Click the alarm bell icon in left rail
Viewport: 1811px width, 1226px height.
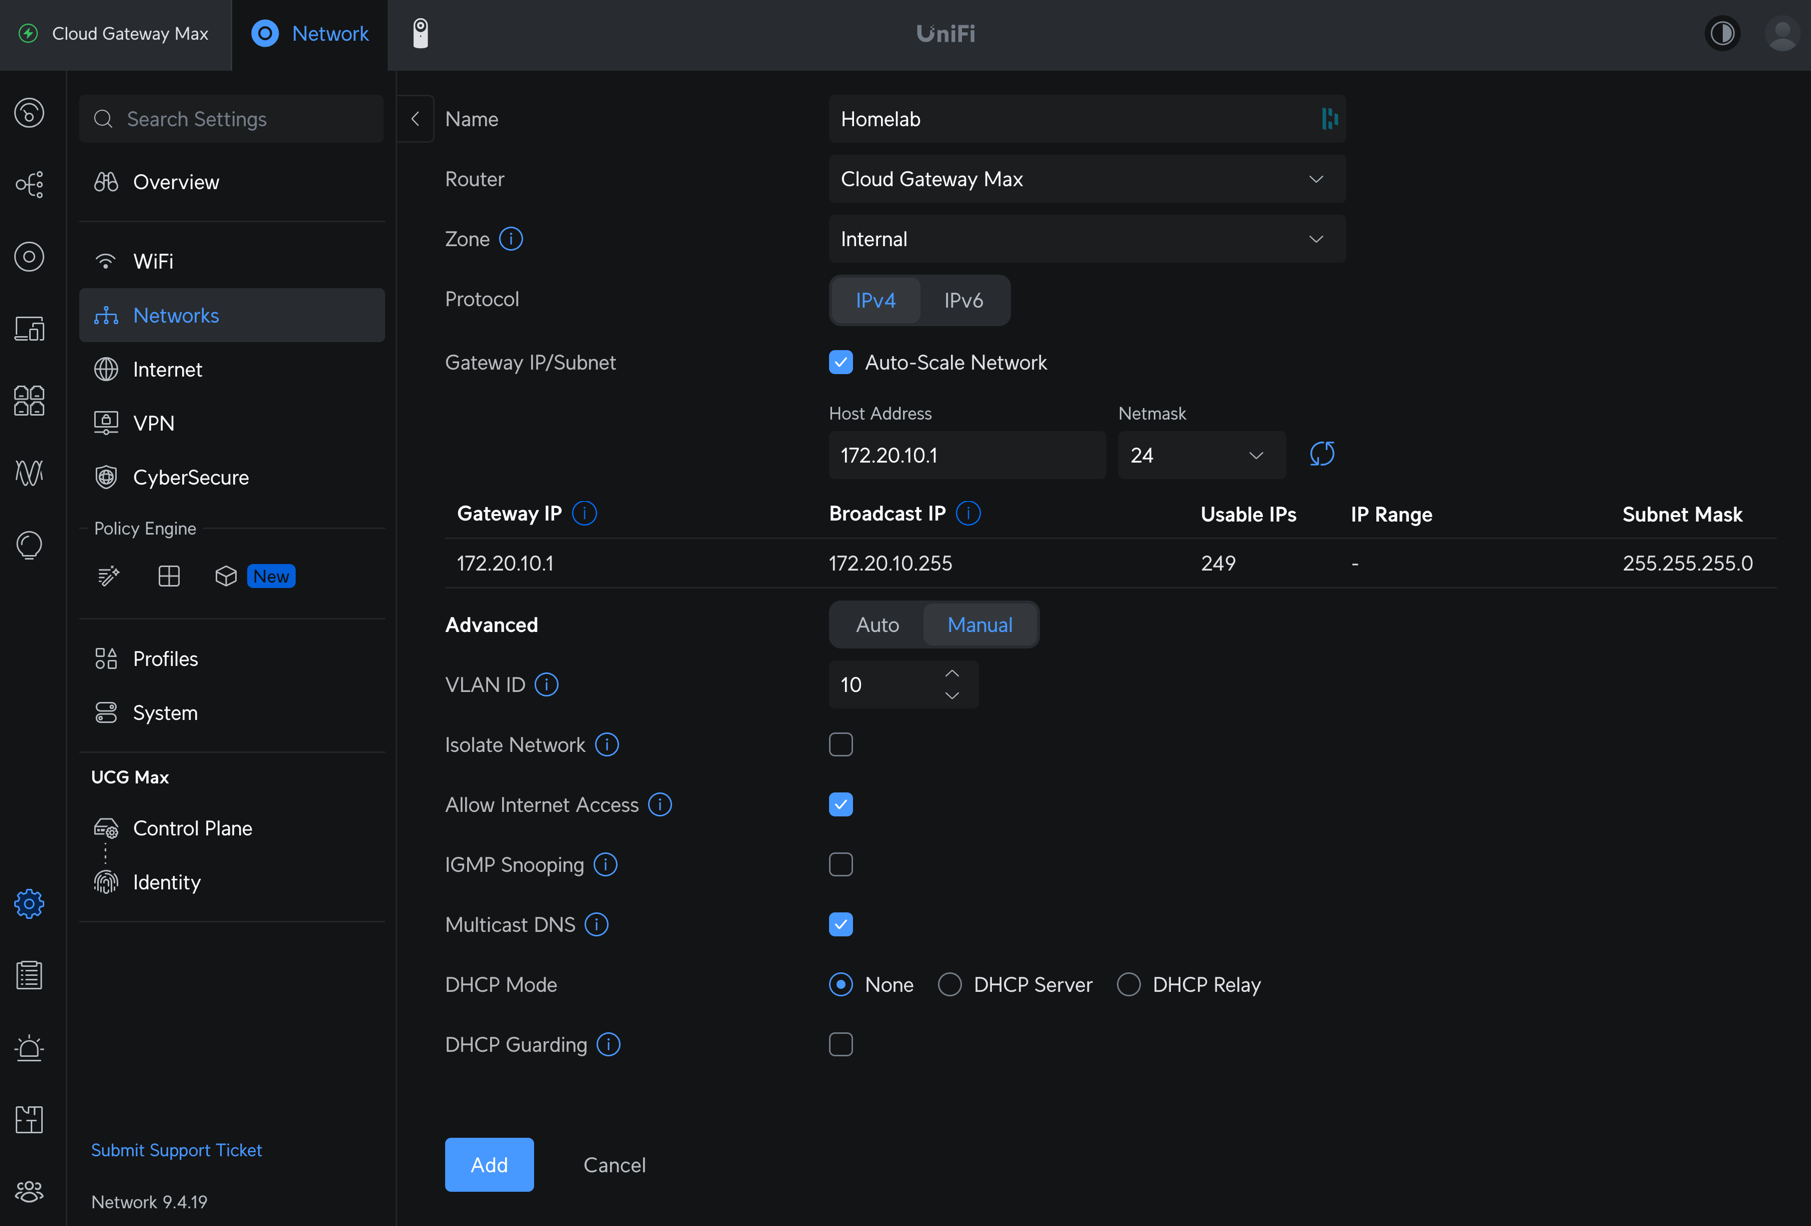29,1048
